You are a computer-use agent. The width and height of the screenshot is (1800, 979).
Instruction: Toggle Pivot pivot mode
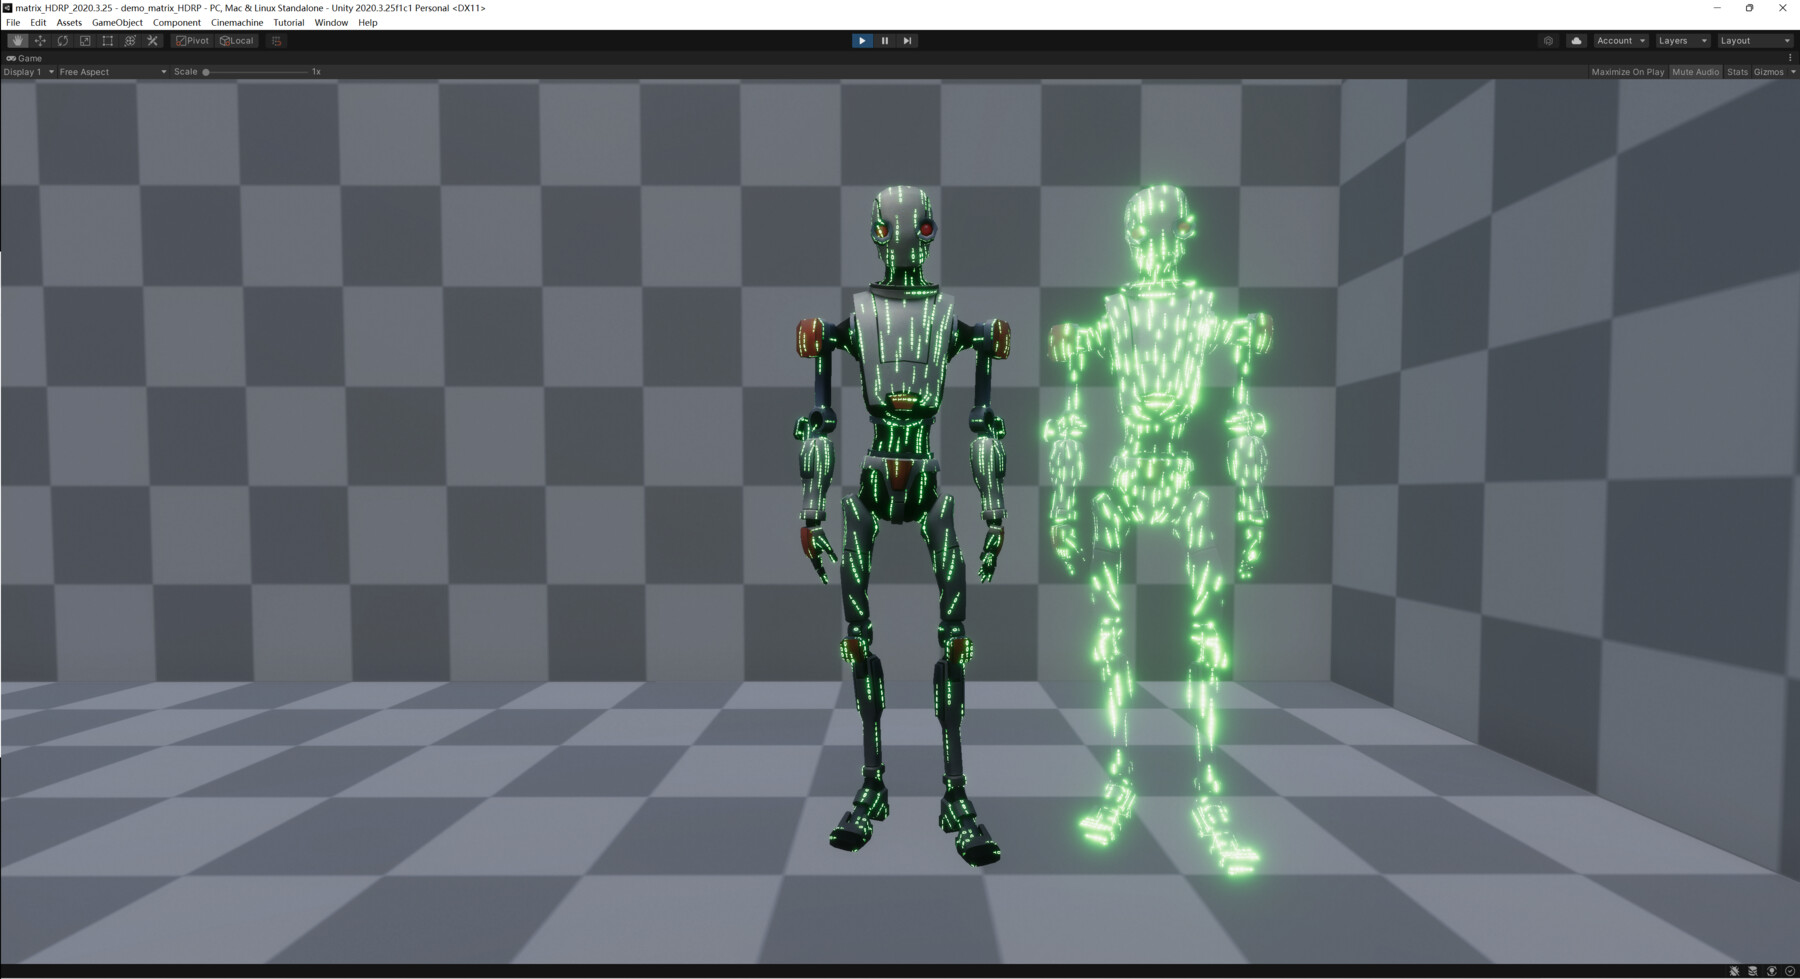coord(191,40)
